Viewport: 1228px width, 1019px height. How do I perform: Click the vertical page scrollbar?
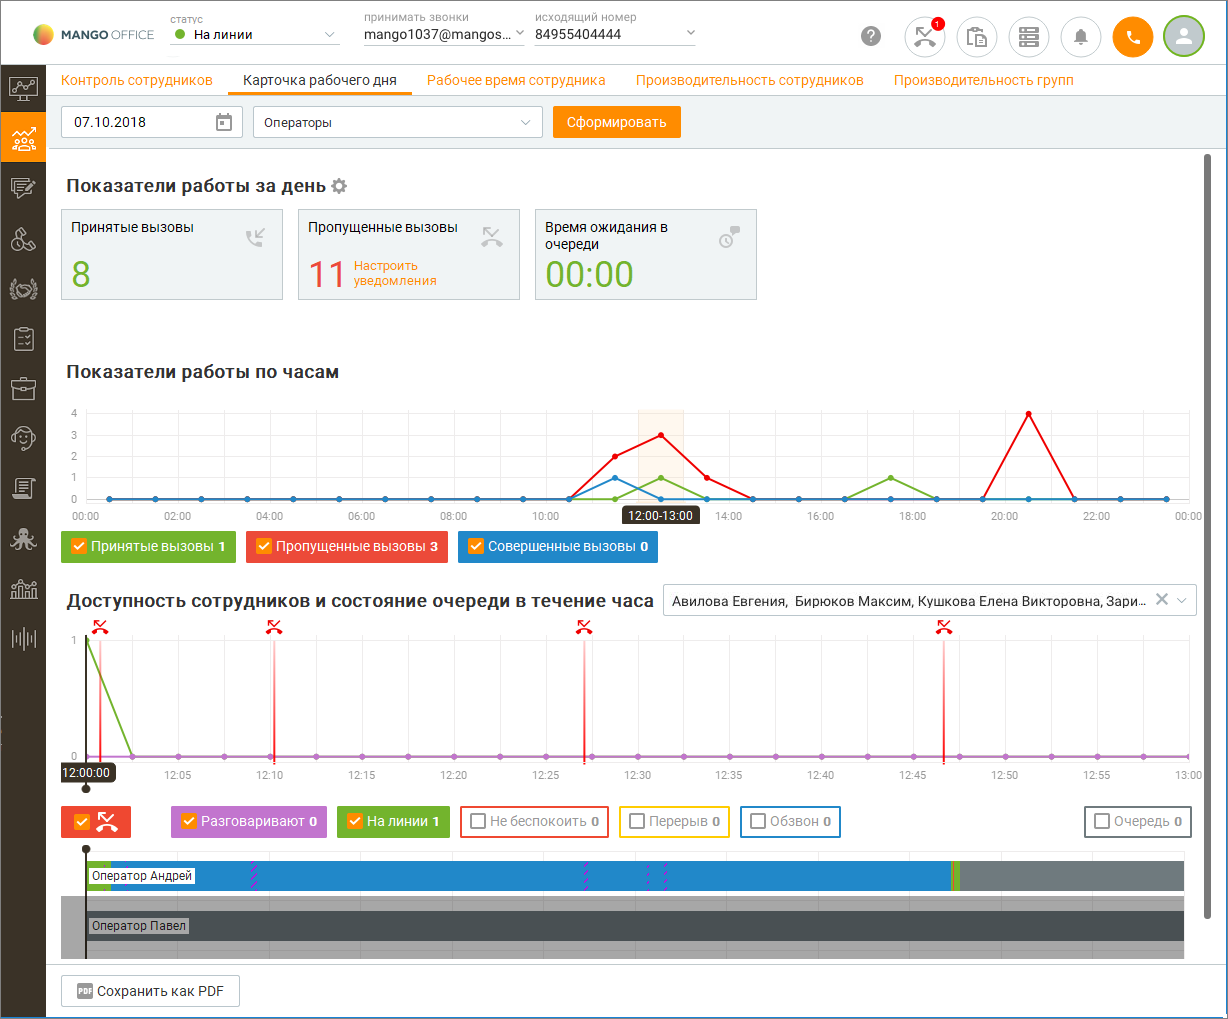tap(1208, 535)
